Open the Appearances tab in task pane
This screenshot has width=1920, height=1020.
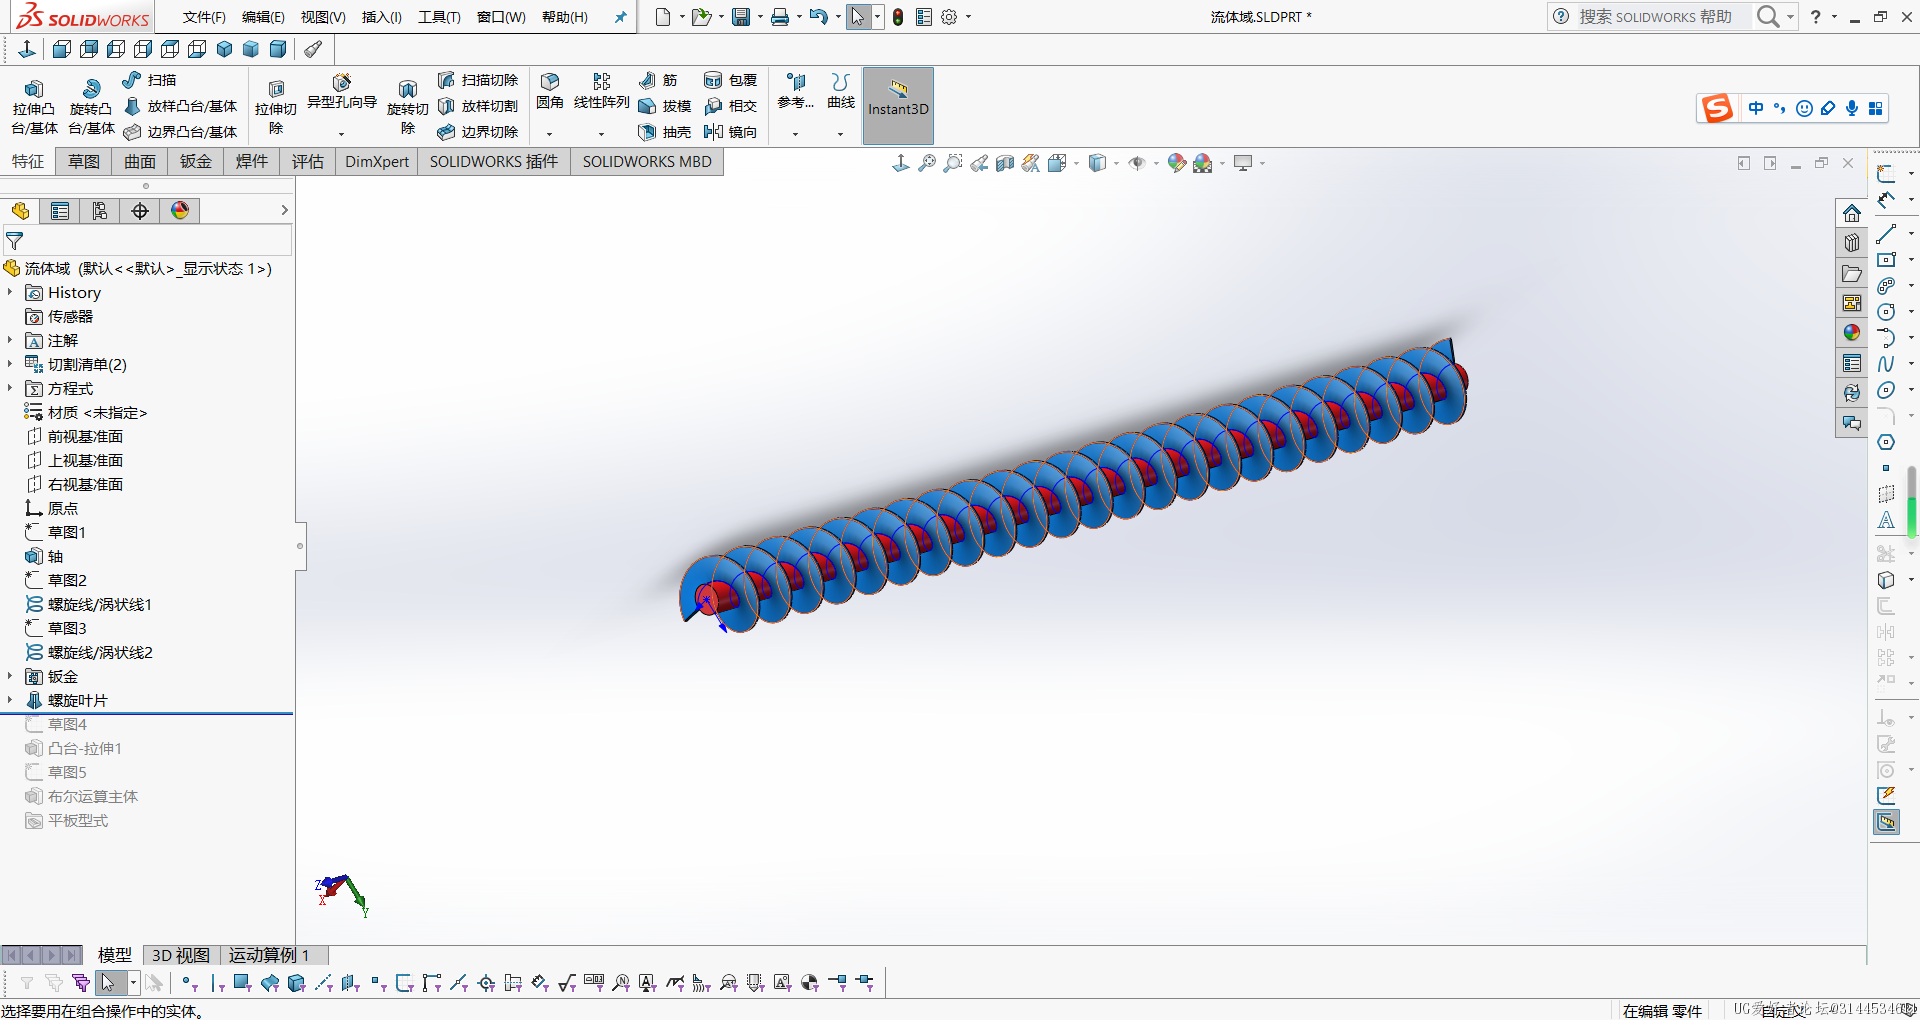(x=1852, y=333)
